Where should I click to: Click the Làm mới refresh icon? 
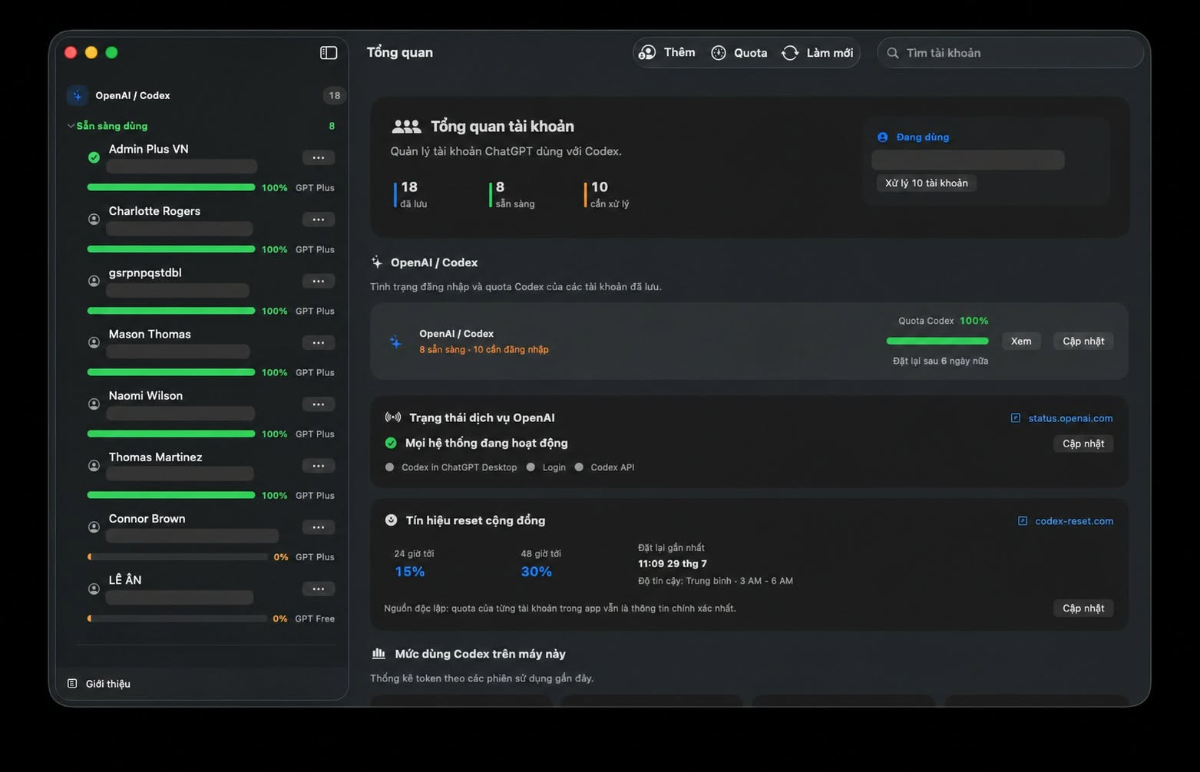790,53
